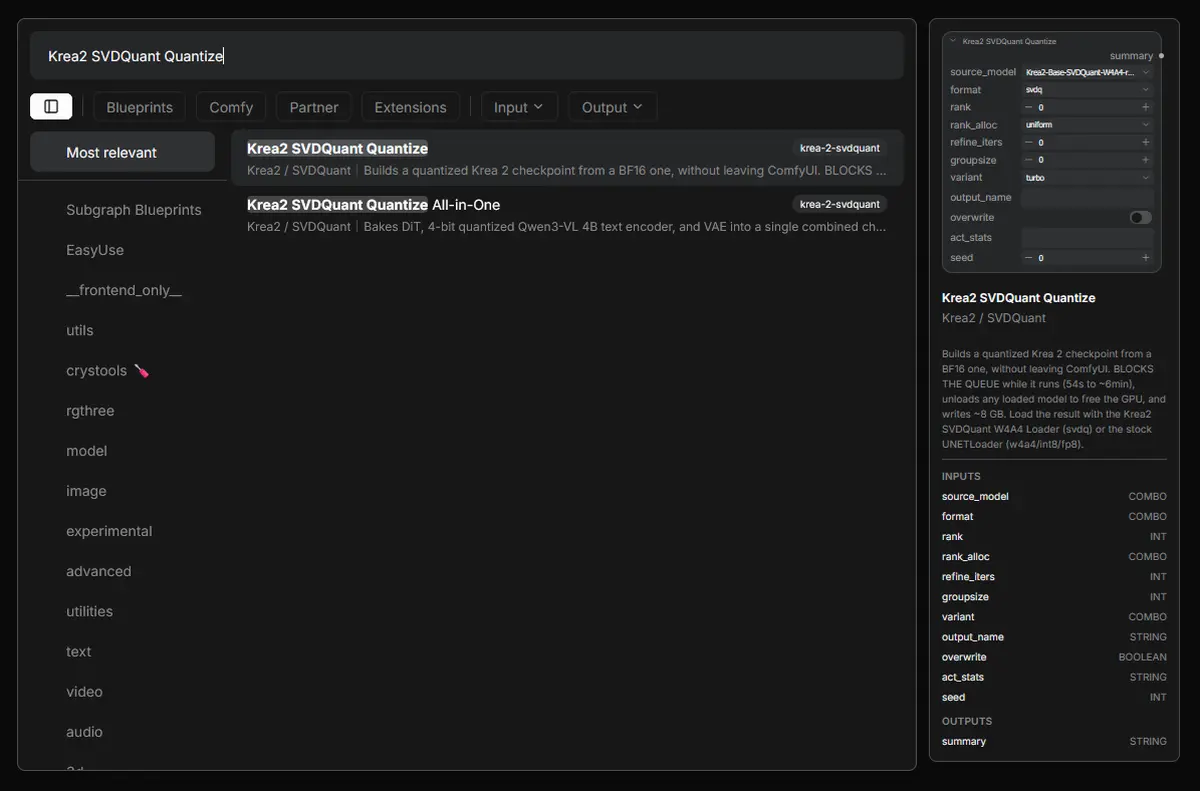Click the act_stats text field in preview
1200x791 pixels.
(1087, 237)
